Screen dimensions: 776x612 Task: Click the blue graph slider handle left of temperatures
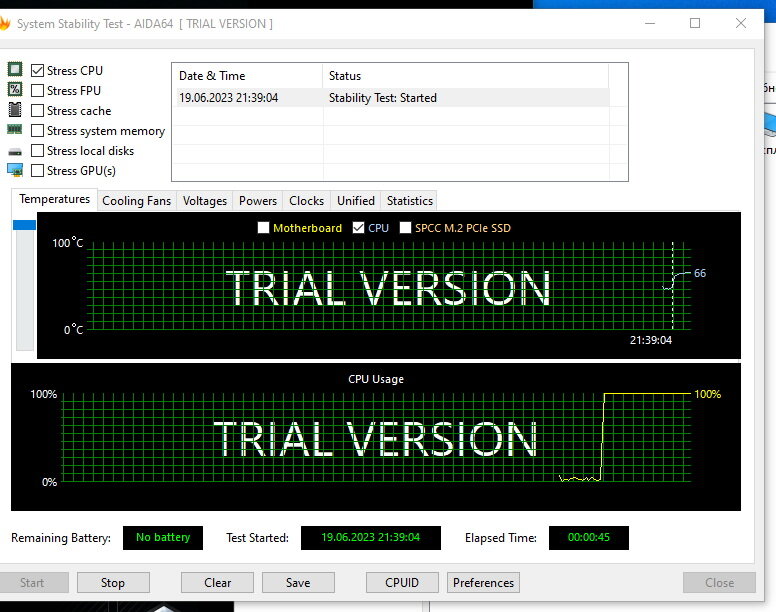pos(24,225)
